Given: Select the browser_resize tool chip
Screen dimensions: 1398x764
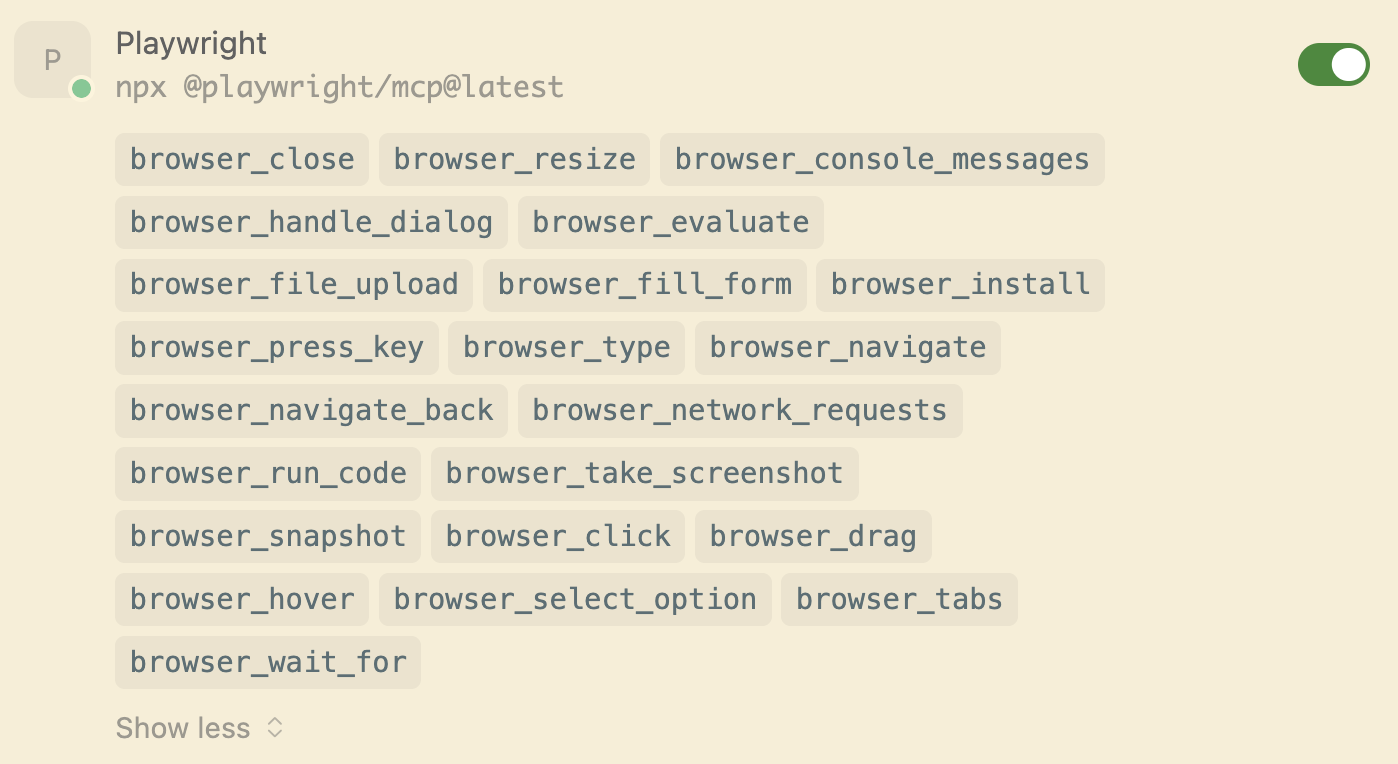Looking at the screenshot, I should click(514, 160).
